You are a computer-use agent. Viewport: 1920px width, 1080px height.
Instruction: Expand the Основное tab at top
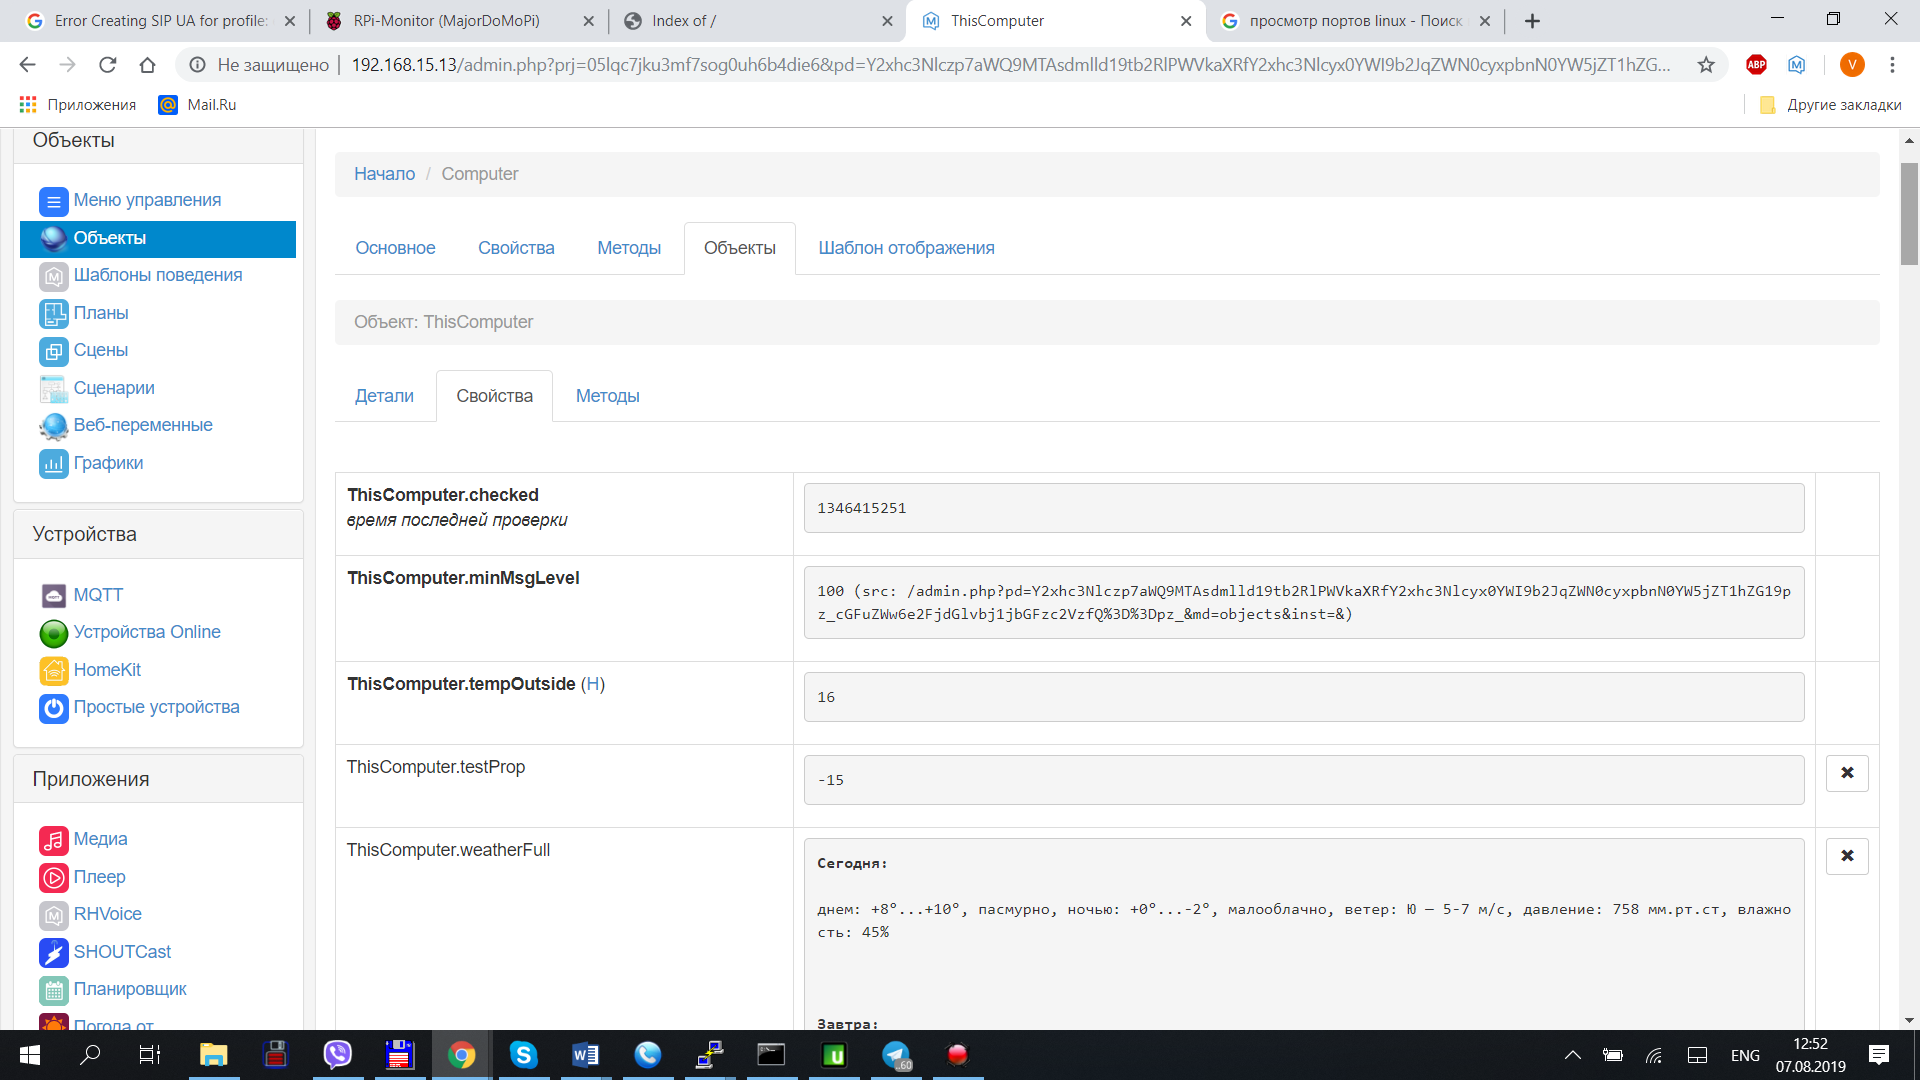pyautogui.click(x=396, y=247)
